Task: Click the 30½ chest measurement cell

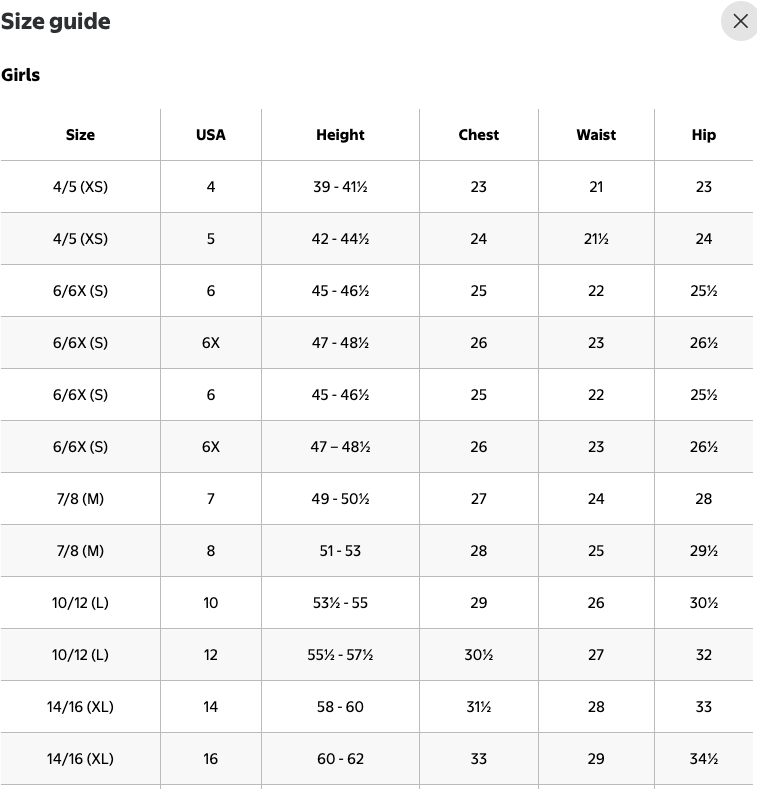Action: coord(479,655)
